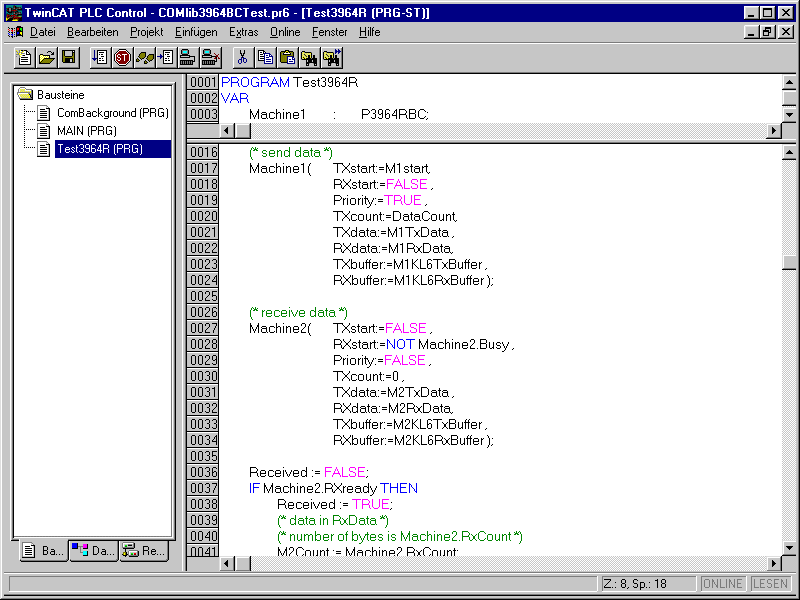Log in using the computer icon

point(188,58)
